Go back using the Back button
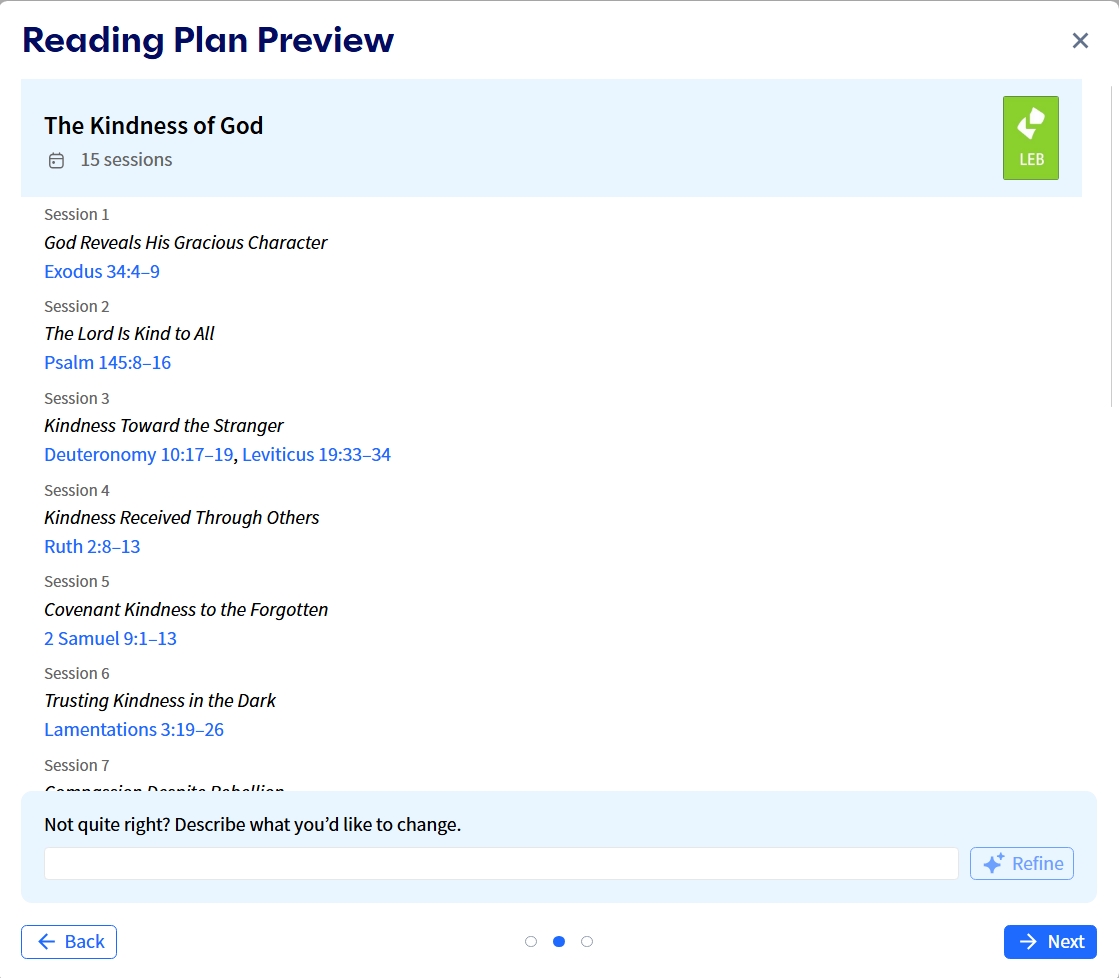The image size is (1119, 978). (x=69, y=942)
